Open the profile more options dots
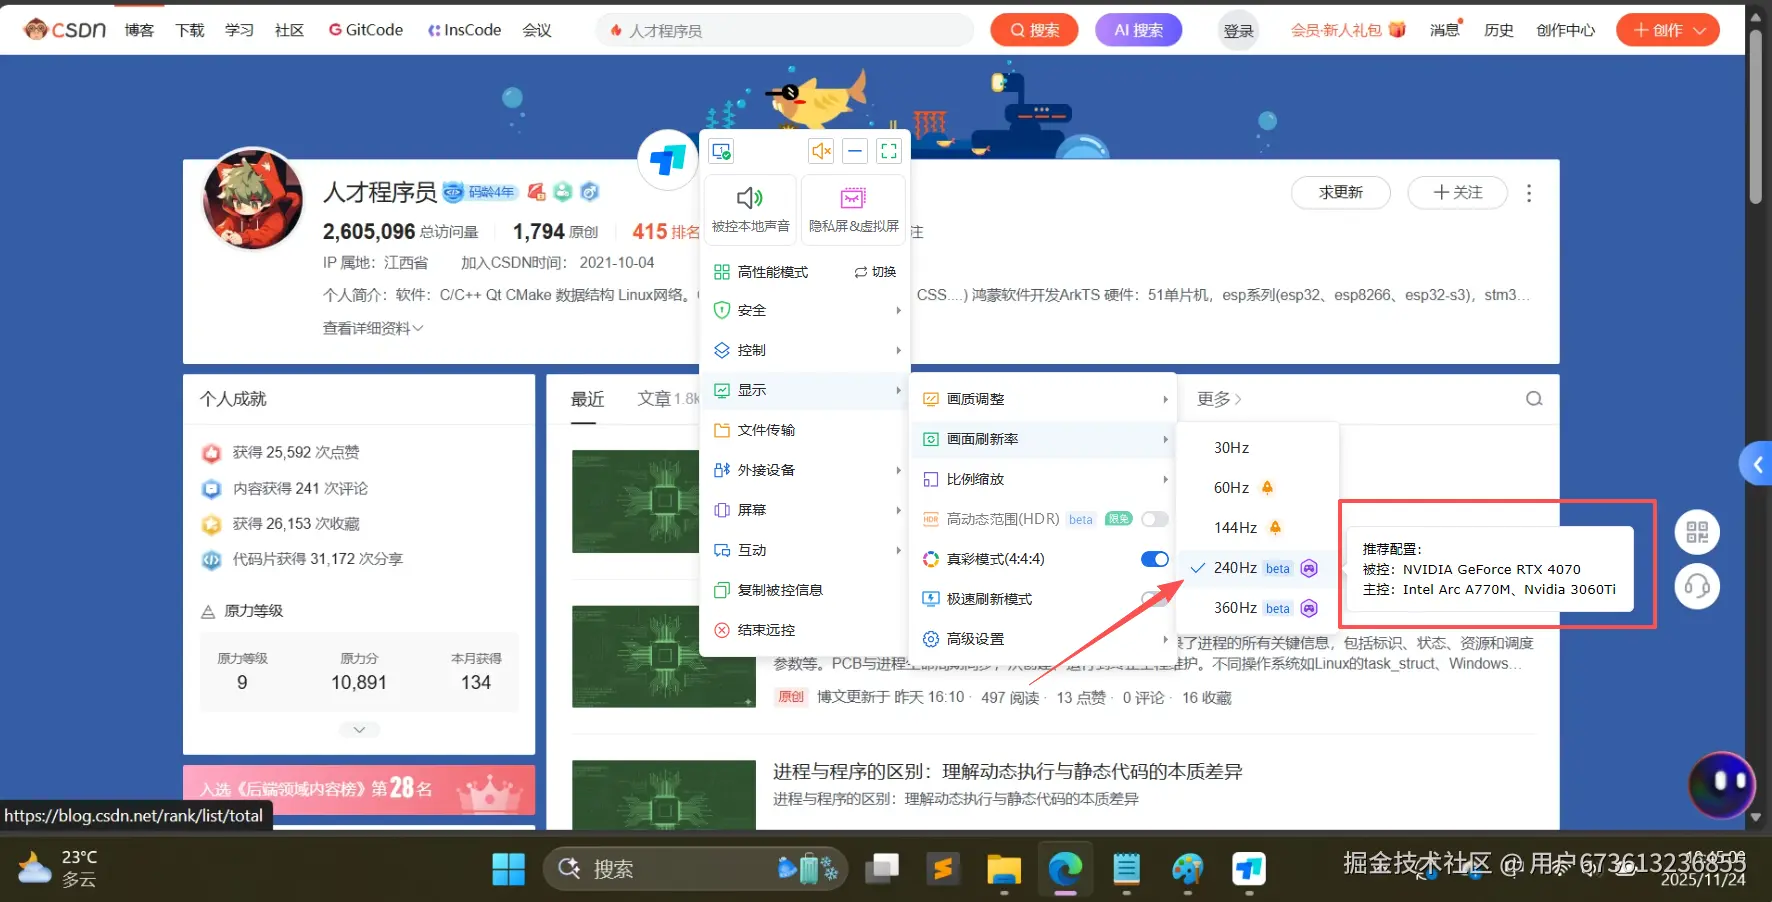This screenshot has width=1772, height=902. [x=1528, y=193]
